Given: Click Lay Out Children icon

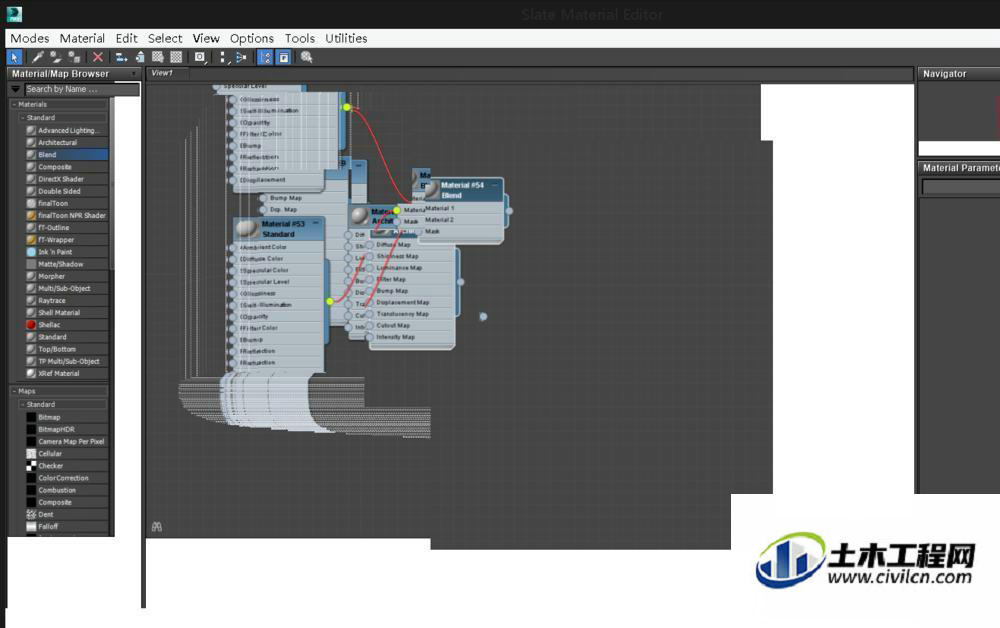Looking at the screenshot, I should [240, 57].
